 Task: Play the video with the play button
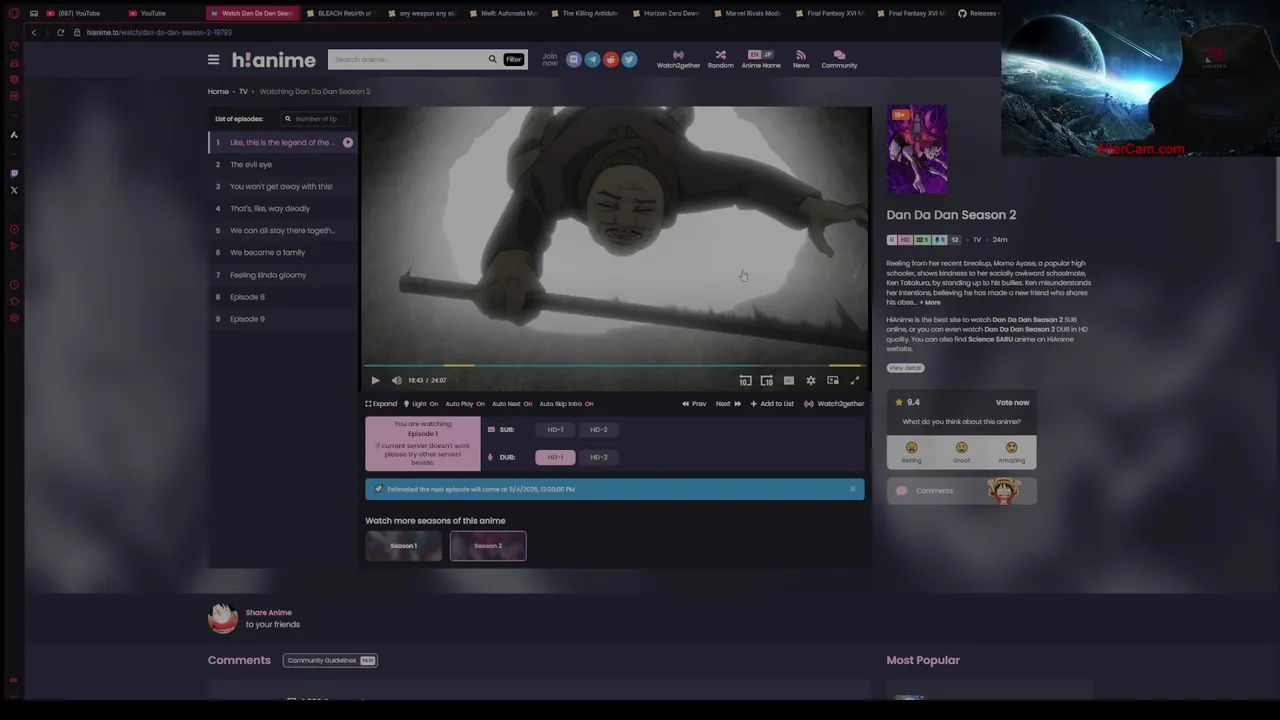point(375,380)
